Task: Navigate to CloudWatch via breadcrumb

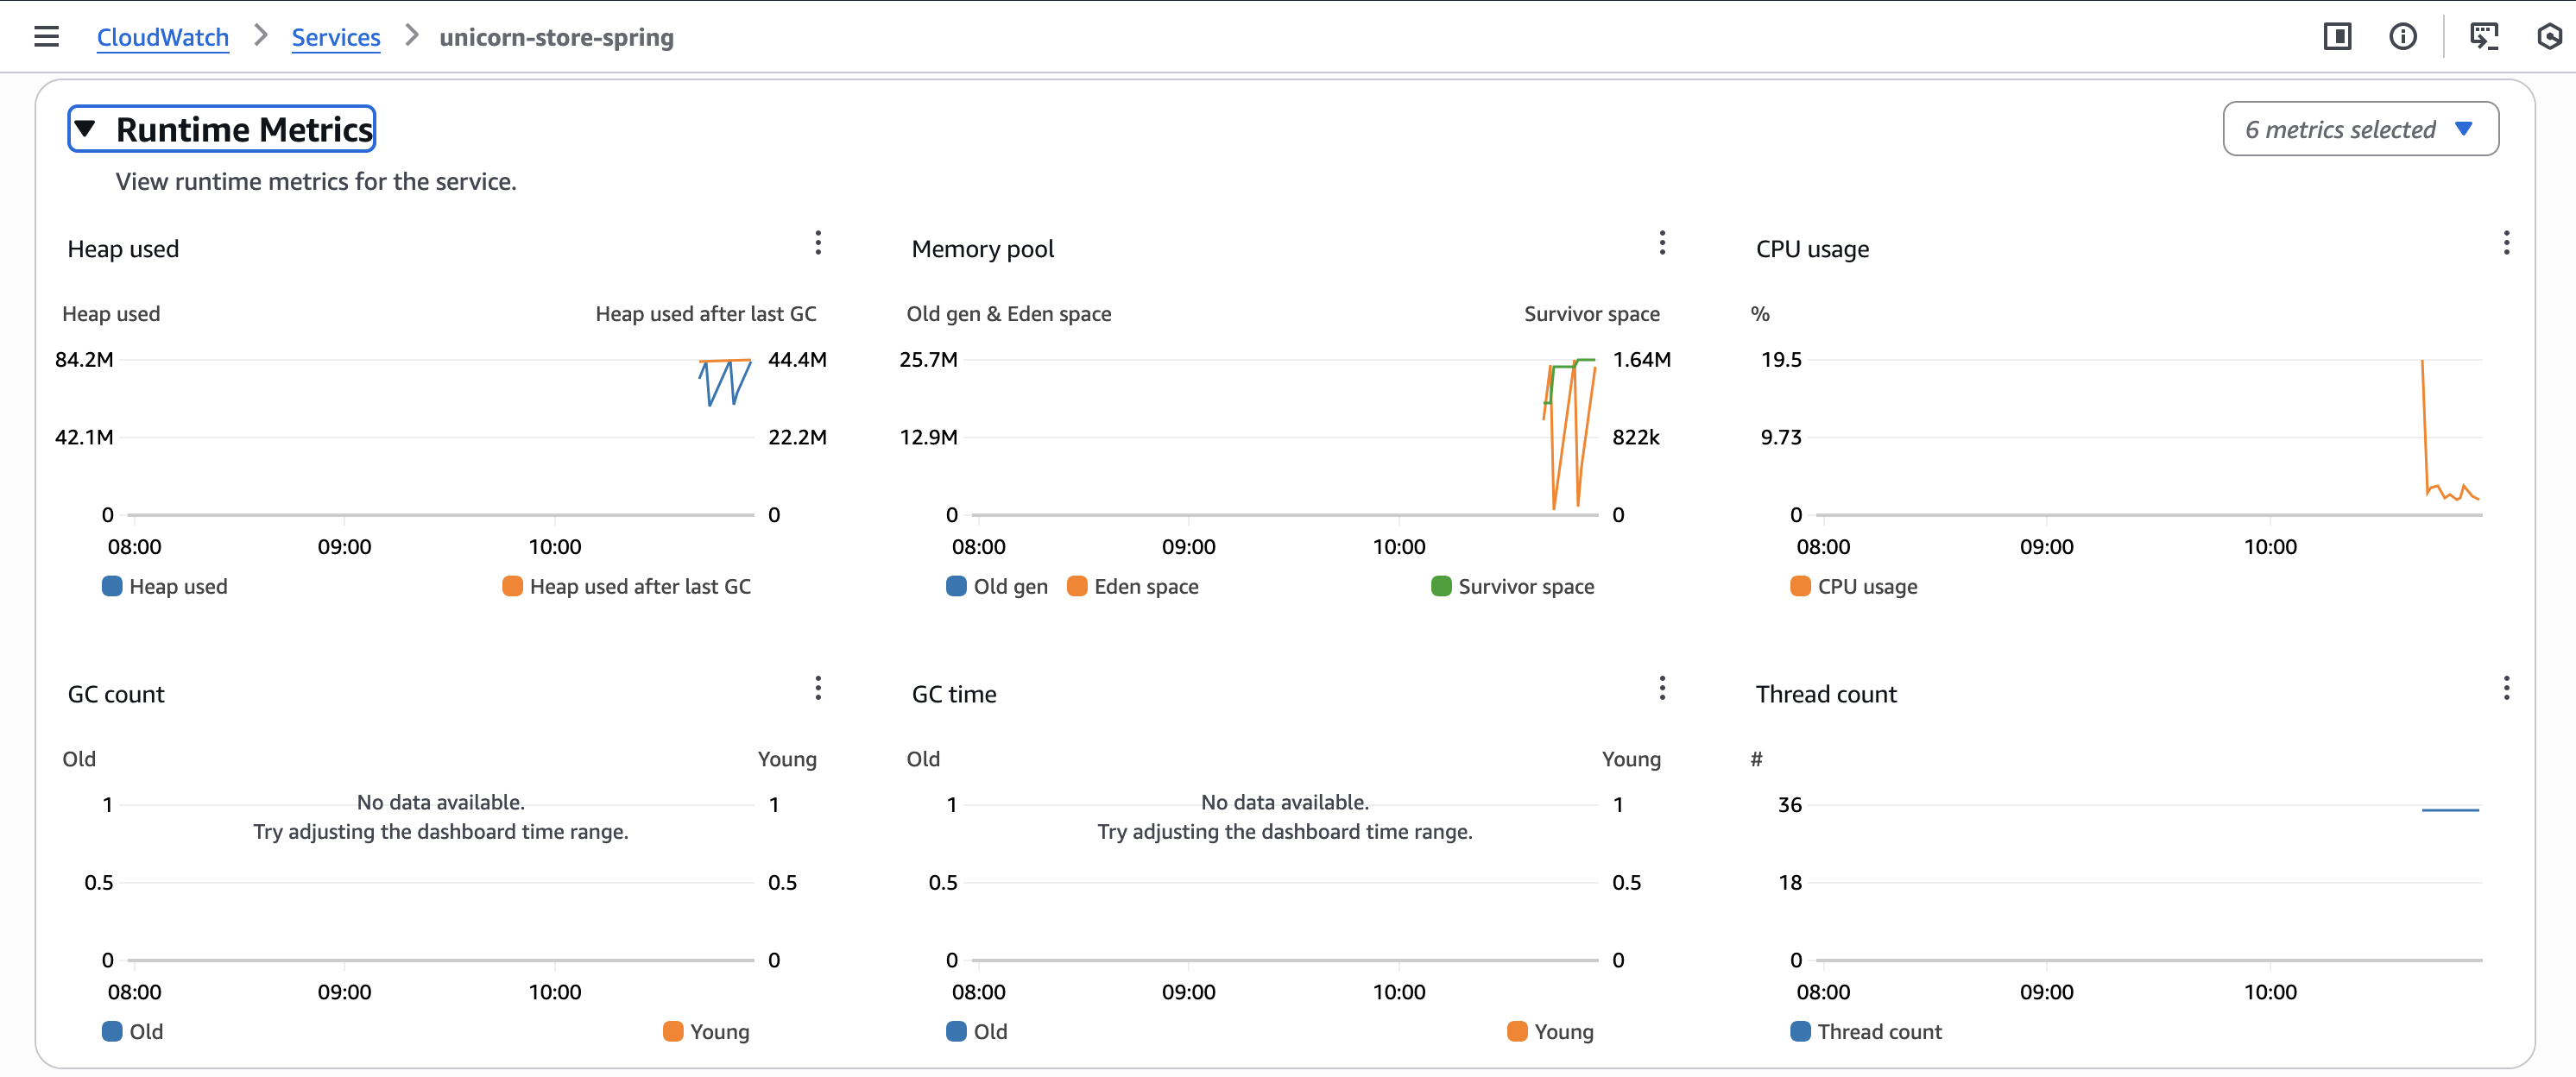Action: (163, 36)
